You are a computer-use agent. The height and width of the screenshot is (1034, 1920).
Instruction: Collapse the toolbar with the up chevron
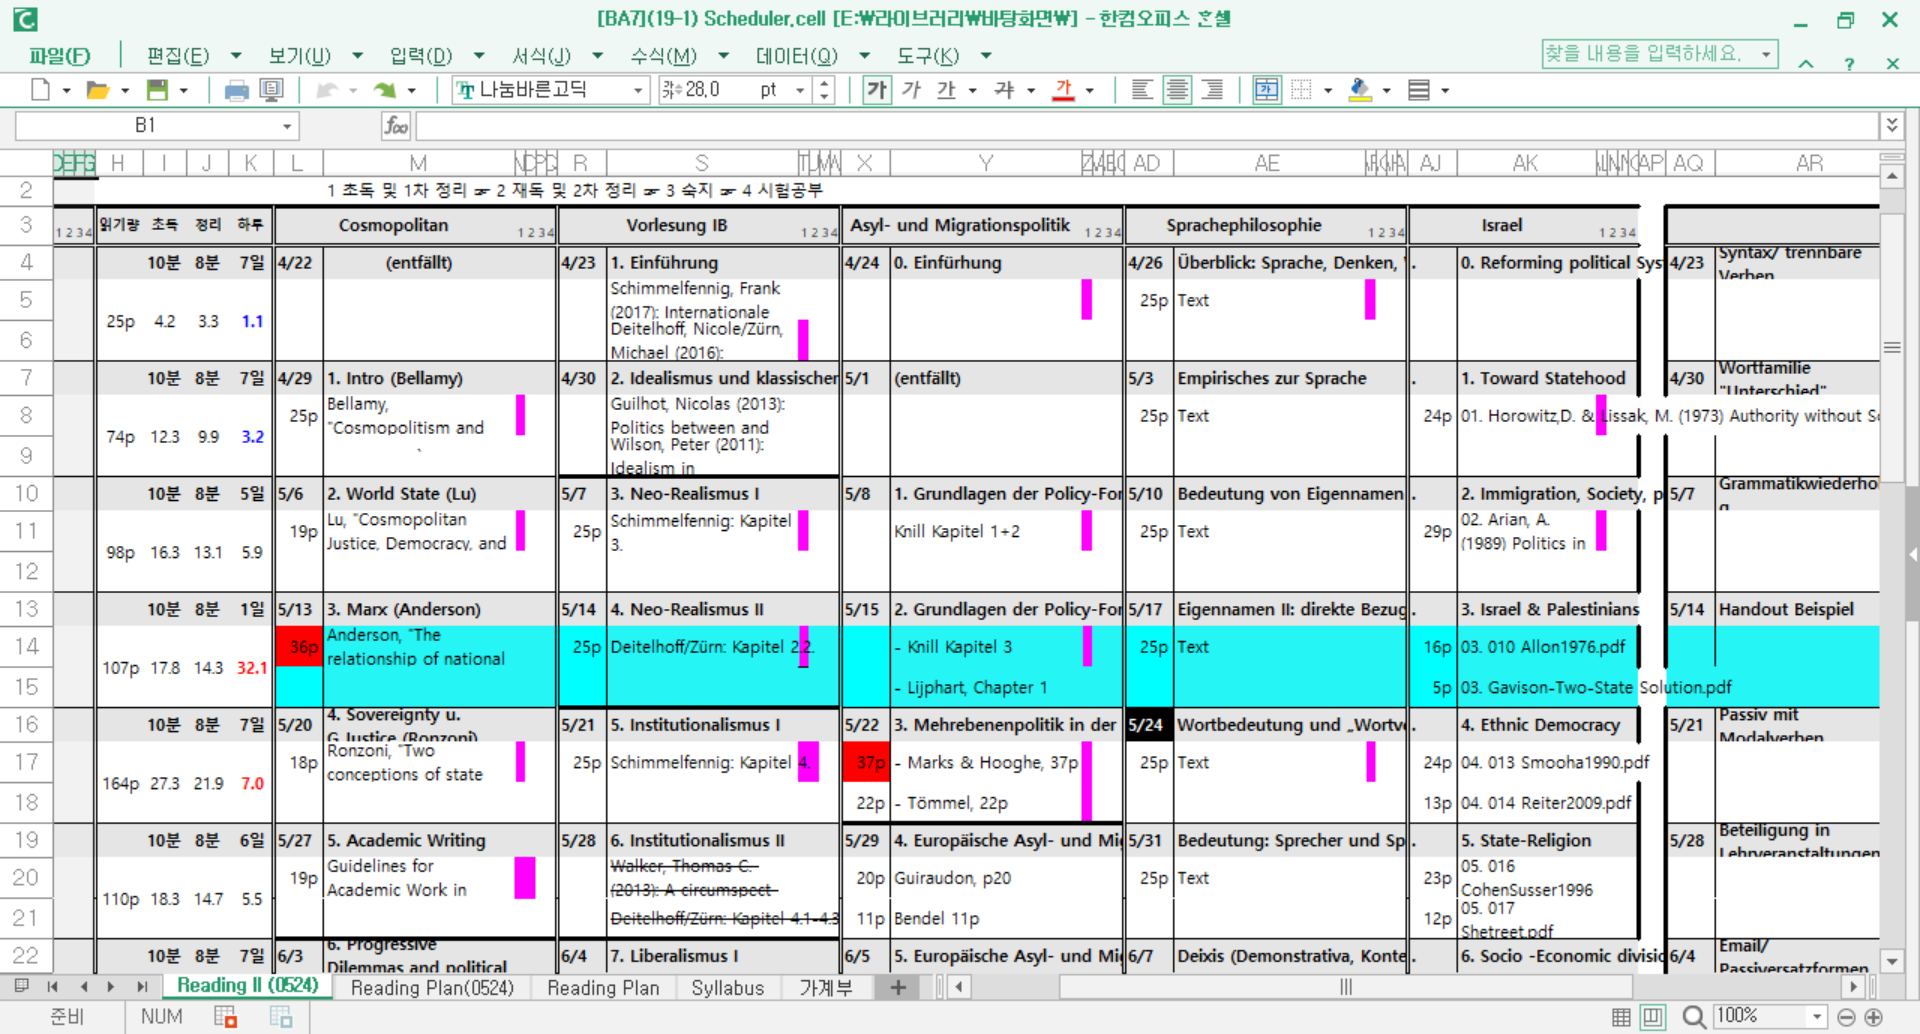(x=1806, y=64)
